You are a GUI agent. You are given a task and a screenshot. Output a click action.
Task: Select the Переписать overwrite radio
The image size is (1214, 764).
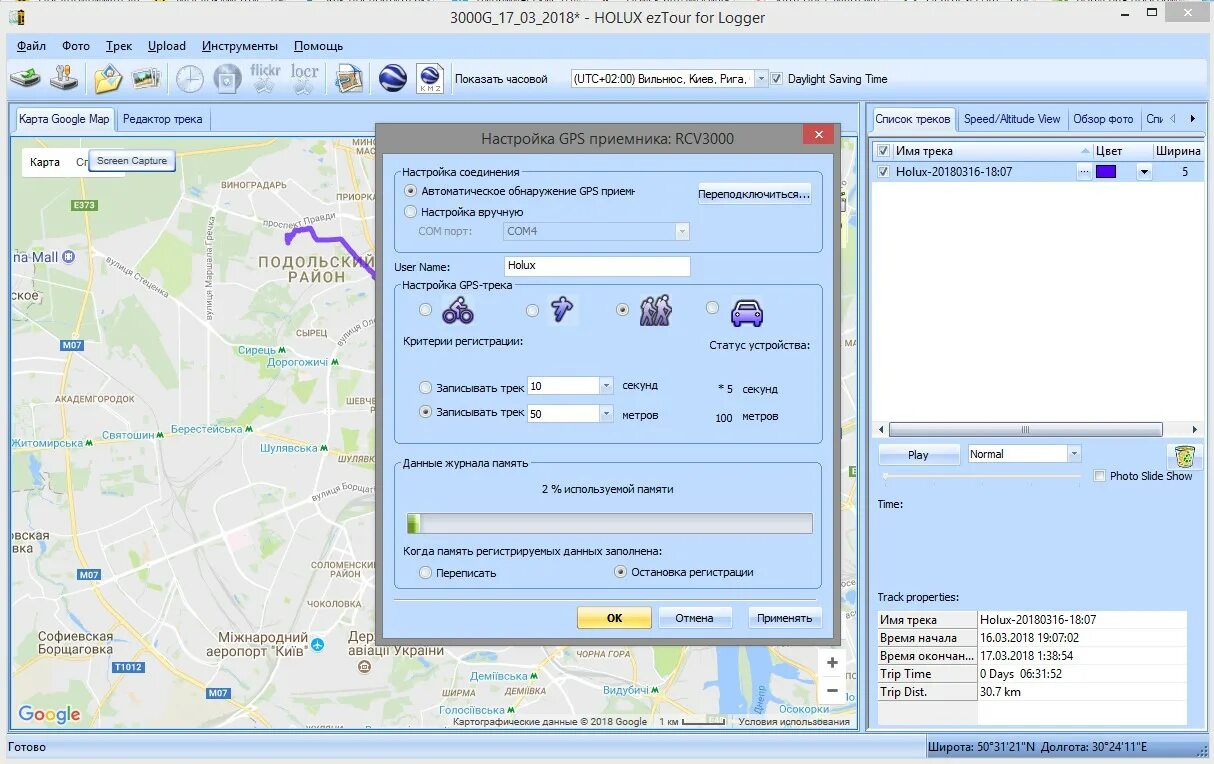426,573
